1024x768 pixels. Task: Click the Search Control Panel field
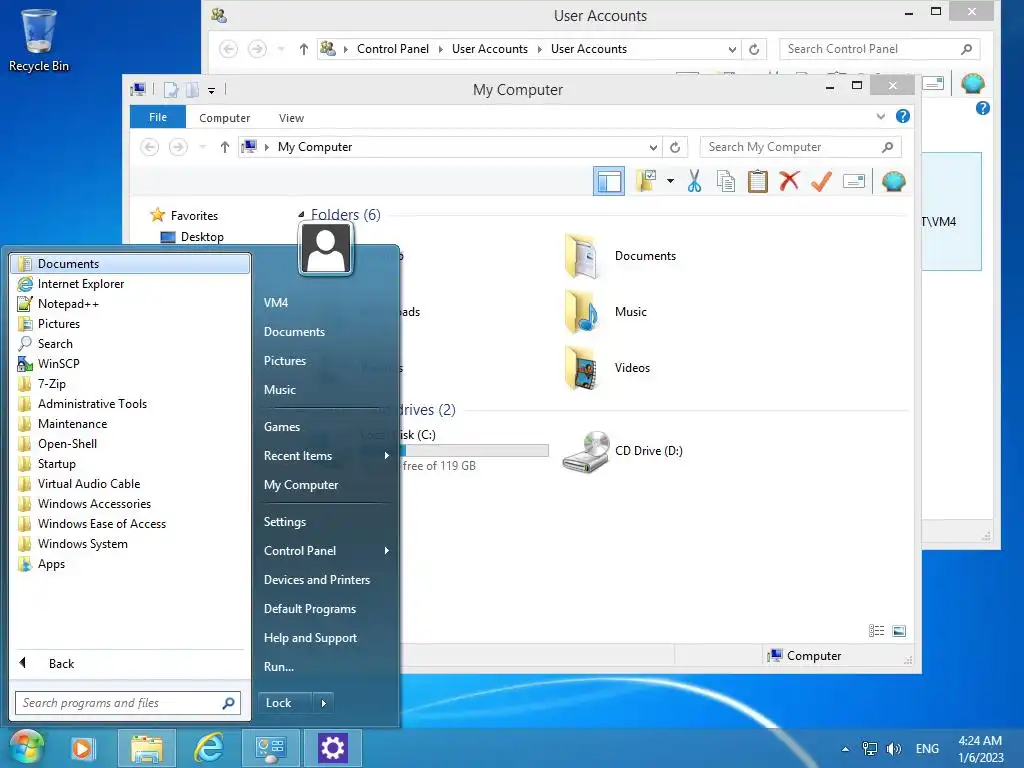click(x=879, y=49)
